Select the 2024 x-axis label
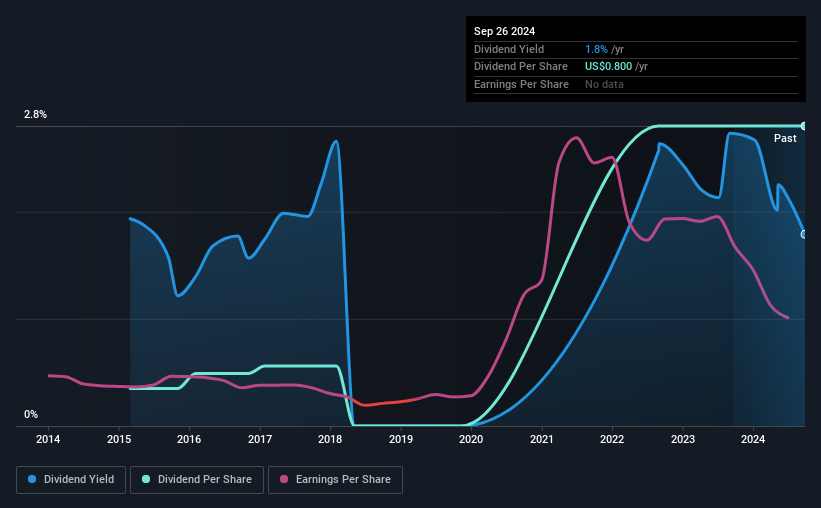The image size is (821, 508). 753,439
